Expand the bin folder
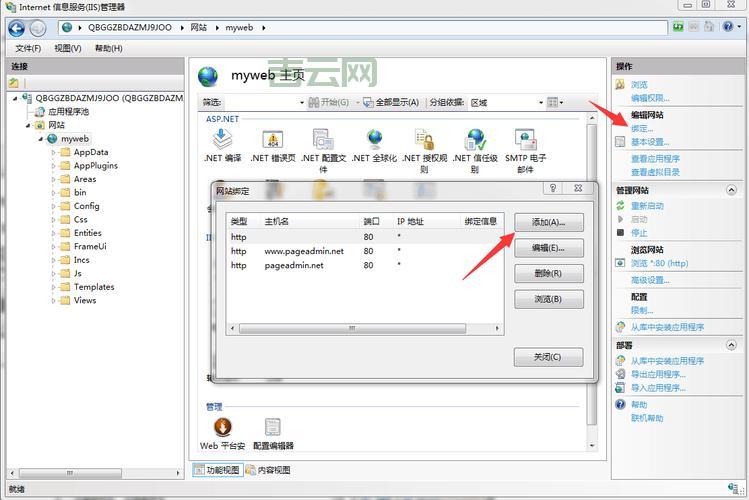The height and width of the screenshot is (500, 749). [53, 192]
